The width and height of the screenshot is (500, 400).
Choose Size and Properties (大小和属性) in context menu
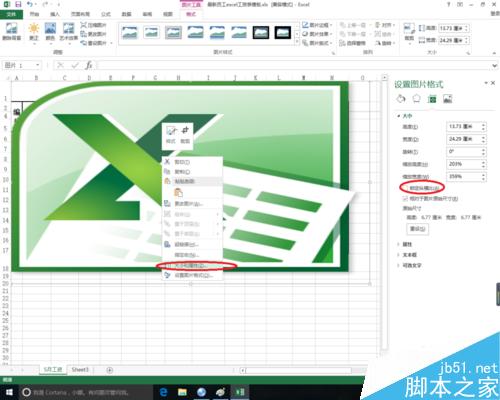[192, 266]
